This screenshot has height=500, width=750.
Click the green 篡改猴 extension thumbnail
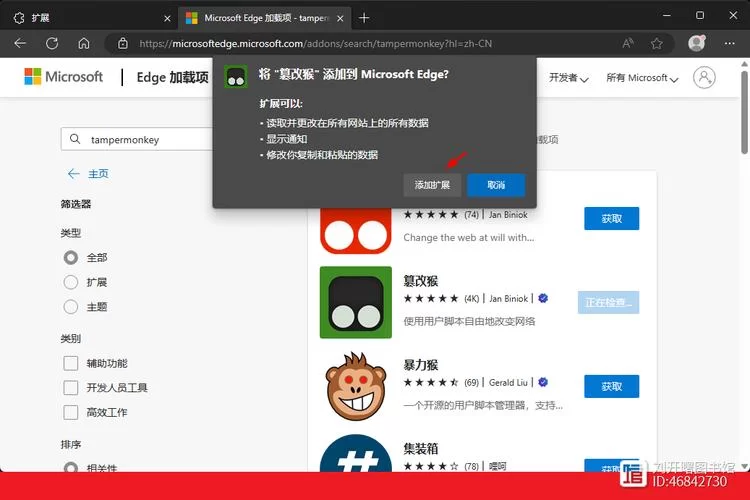pos(356,302)
